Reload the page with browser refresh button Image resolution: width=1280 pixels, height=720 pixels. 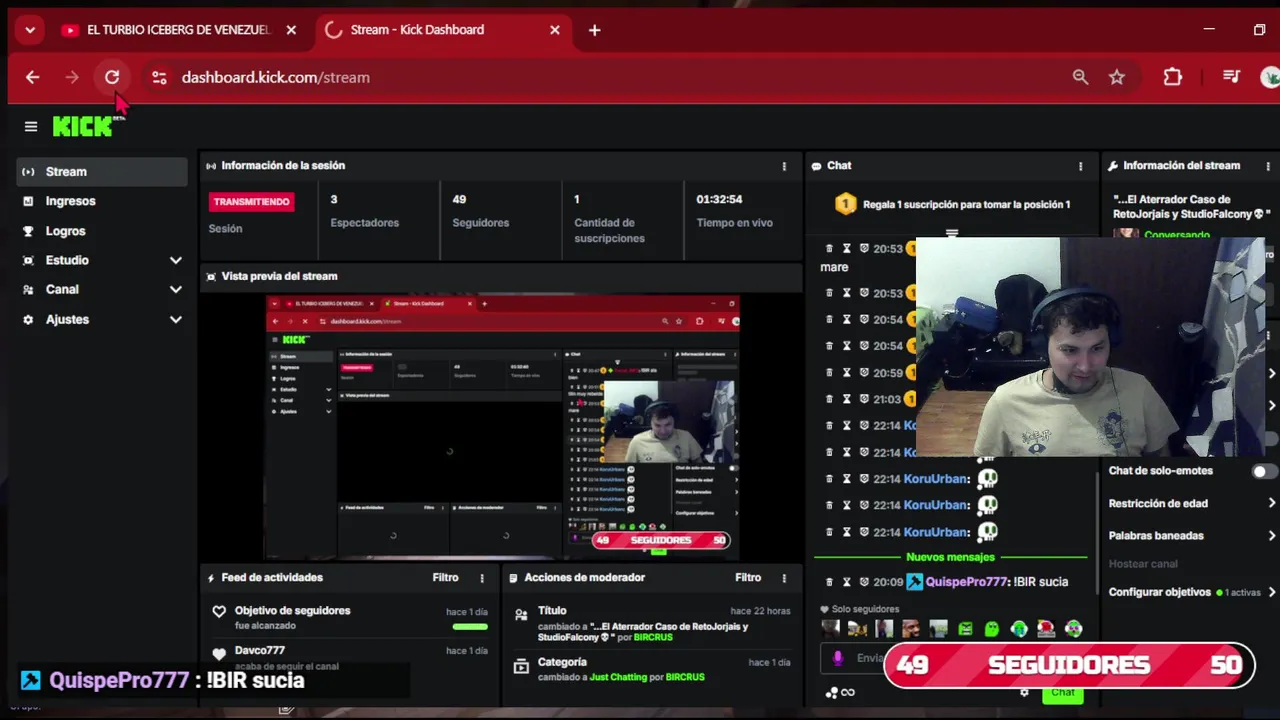click(x=112, y=77)
